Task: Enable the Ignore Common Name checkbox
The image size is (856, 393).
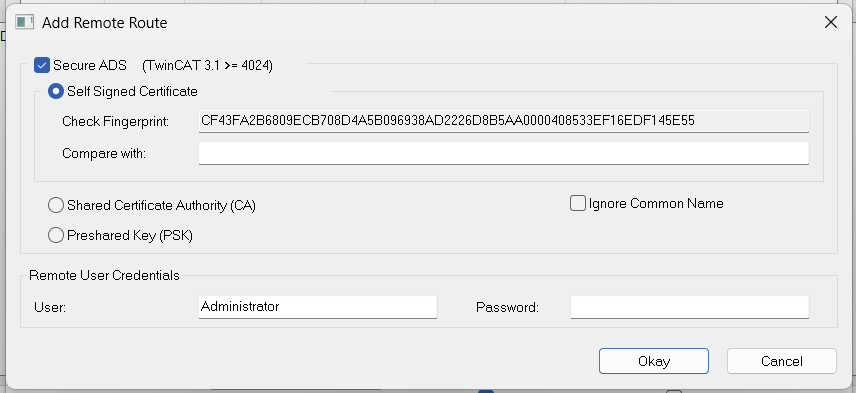Action: [x=578, y=204]
